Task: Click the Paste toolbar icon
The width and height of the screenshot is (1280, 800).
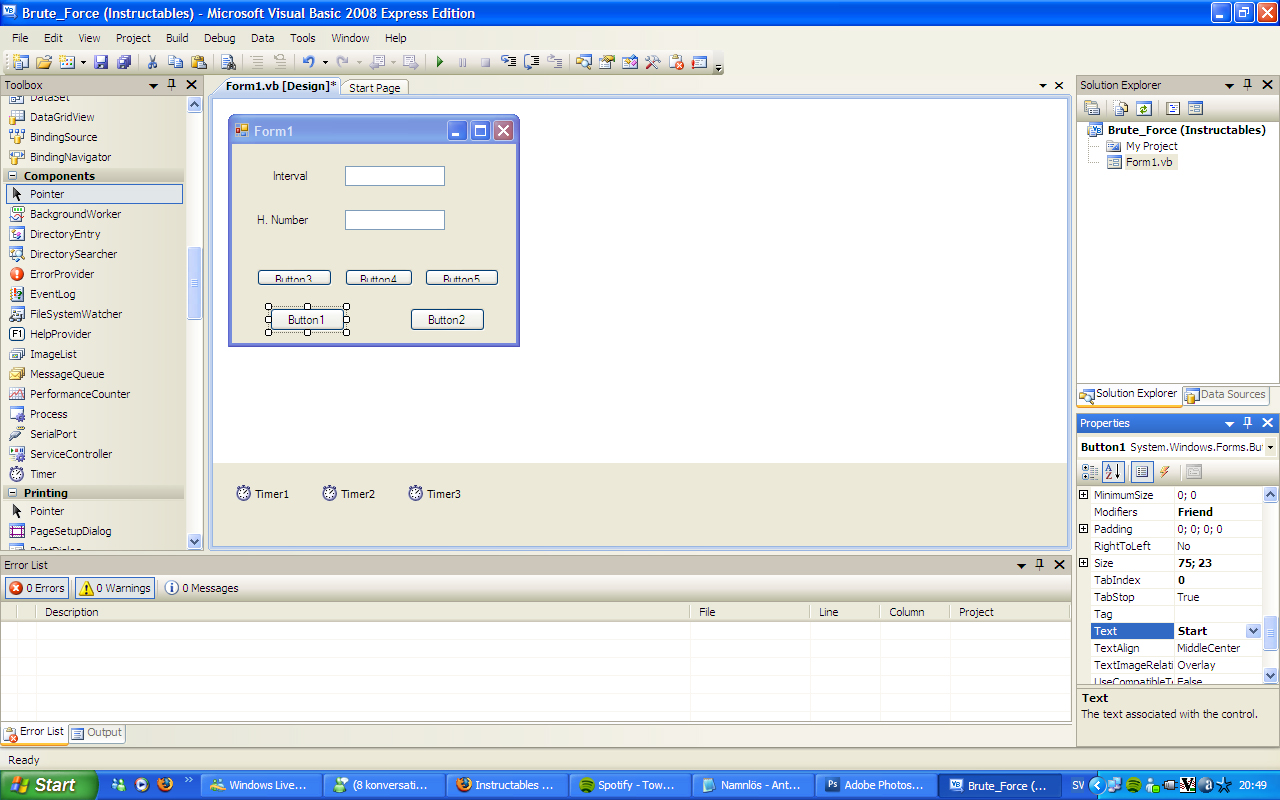Action: (x=198, y=62)
